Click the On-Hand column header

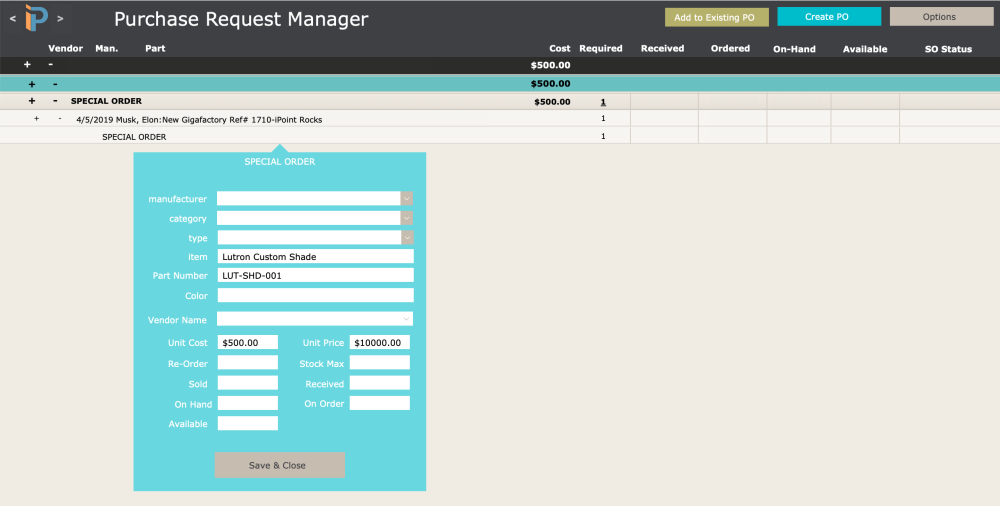(x=794, y=49)
